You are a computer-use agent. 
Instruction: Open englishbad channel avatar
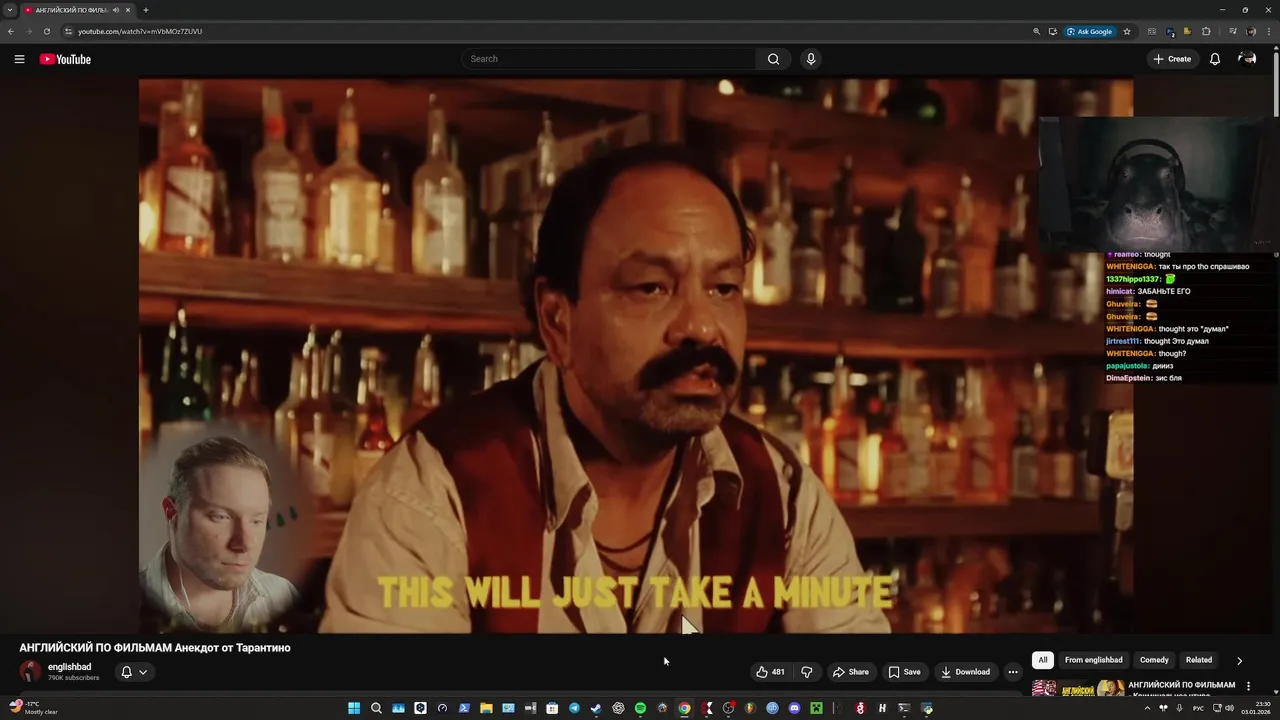30,671
